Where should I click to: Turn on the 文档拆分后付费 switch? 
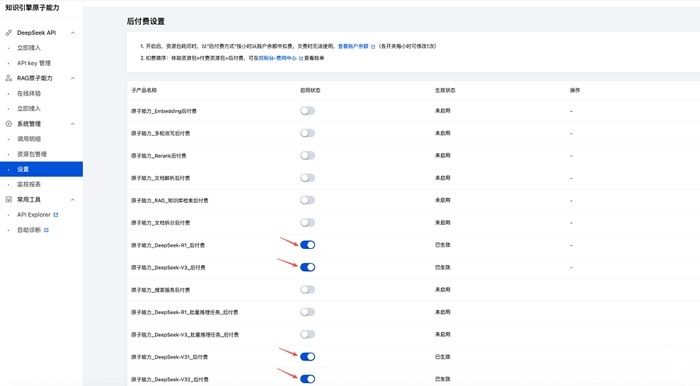point(308,222)
